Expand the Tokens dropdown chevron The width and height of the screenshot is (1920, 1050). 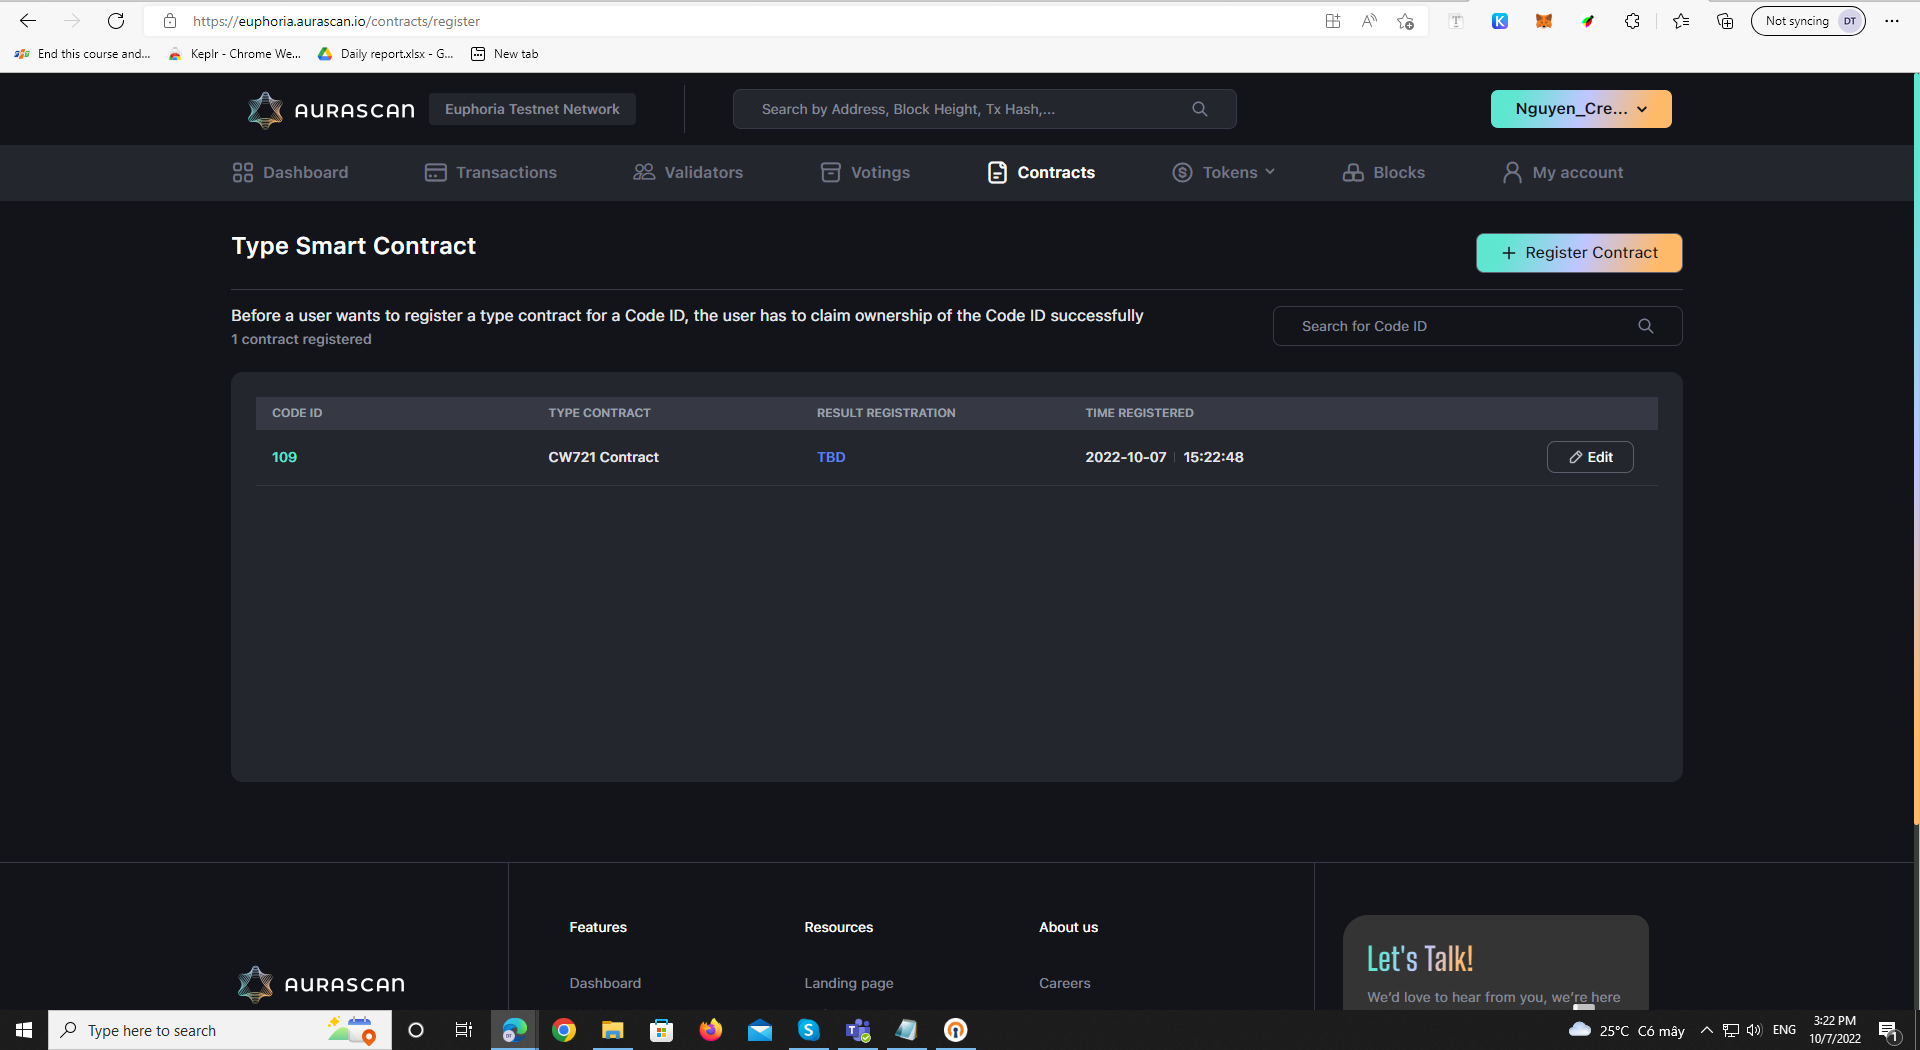click(x=1269, y=172)
